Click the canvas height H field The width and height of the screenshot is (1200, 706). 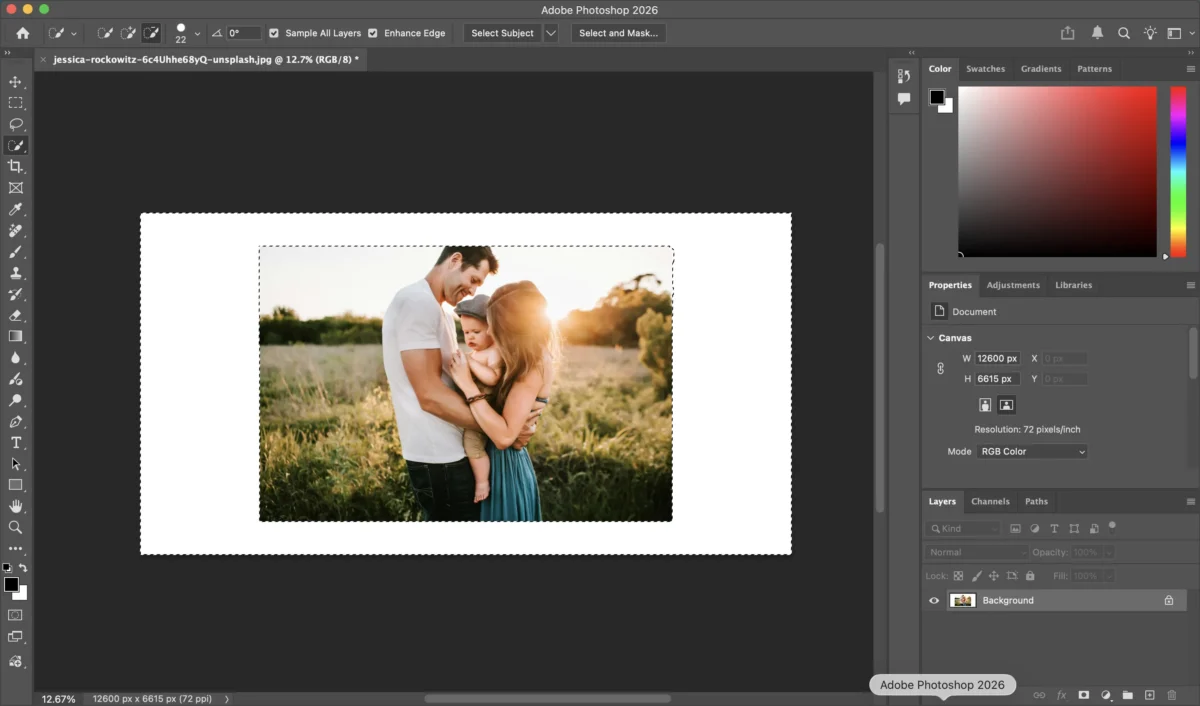[x=998, y=379]
